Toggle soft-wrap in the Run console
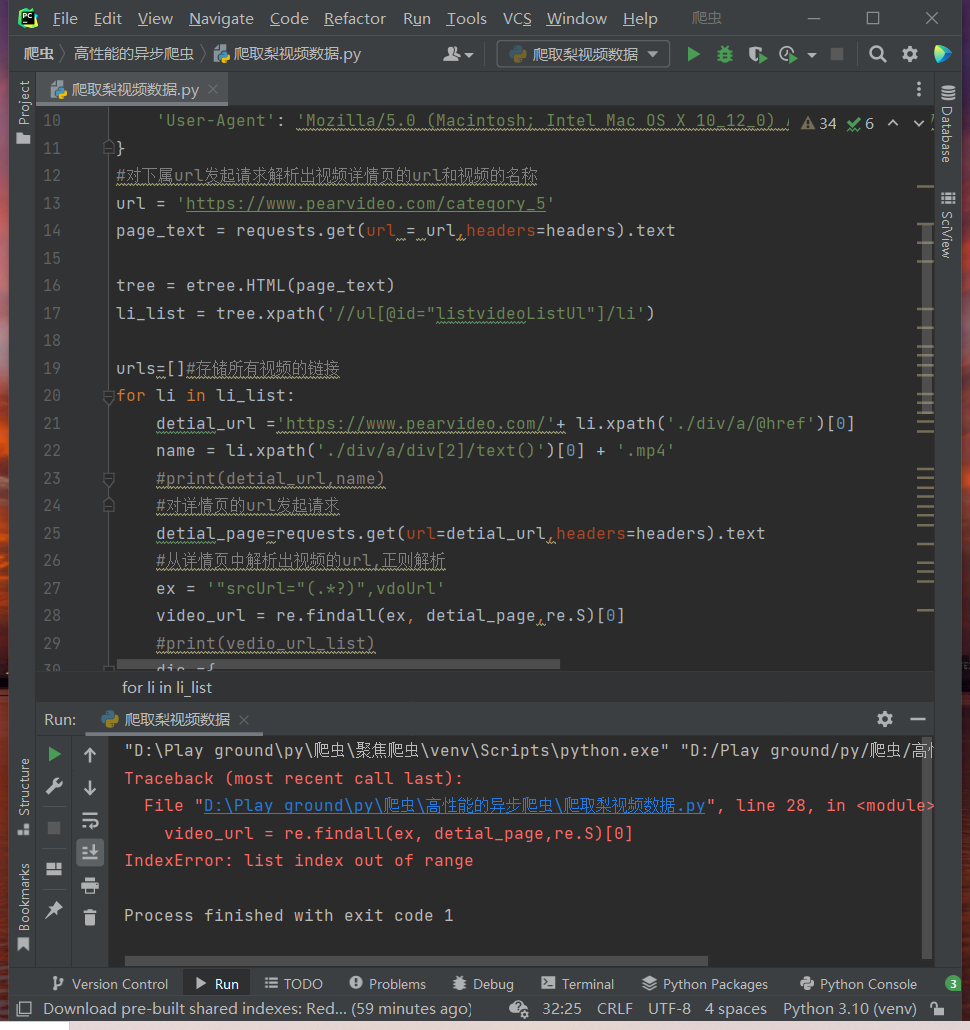The width and height of the screenshot is (970, 1030). (x=90, y=820)
